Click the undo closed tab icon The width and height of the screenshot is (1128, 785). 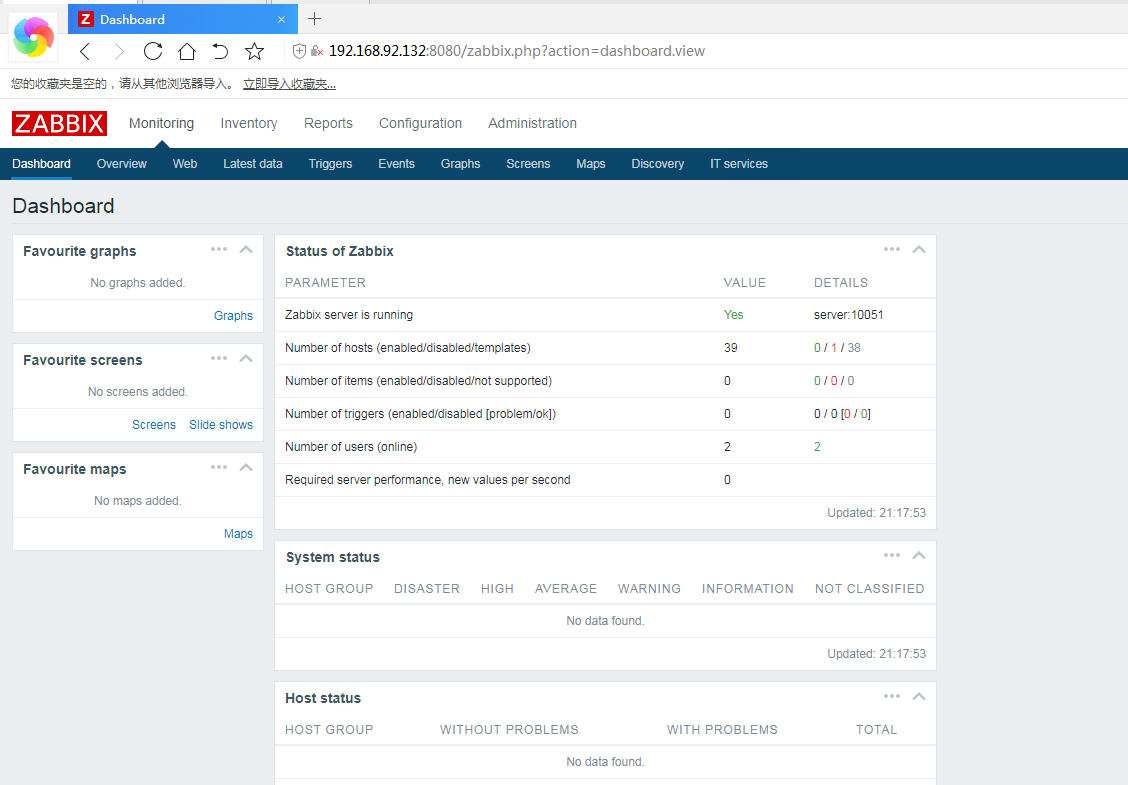coord(220,51)
